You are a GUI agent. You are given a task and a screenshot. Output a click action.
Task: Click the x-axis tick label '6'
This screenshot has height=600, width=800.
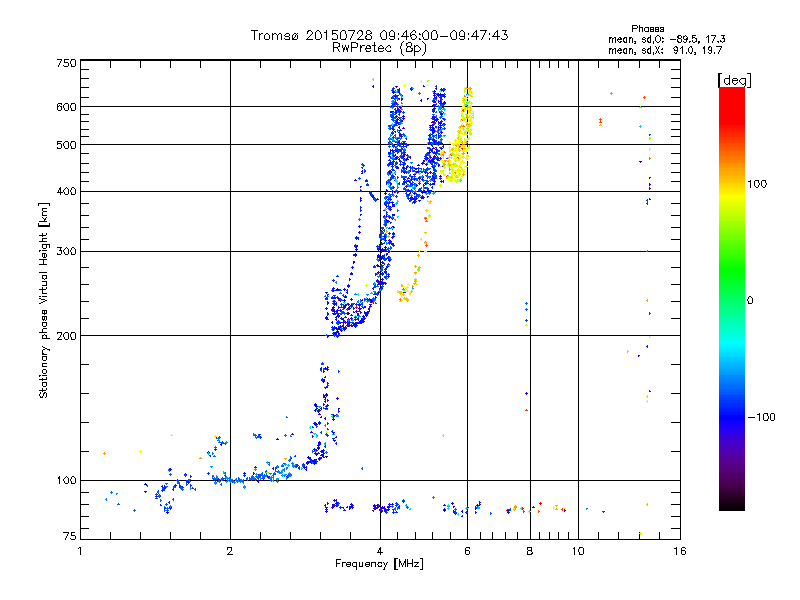(467, 551)
